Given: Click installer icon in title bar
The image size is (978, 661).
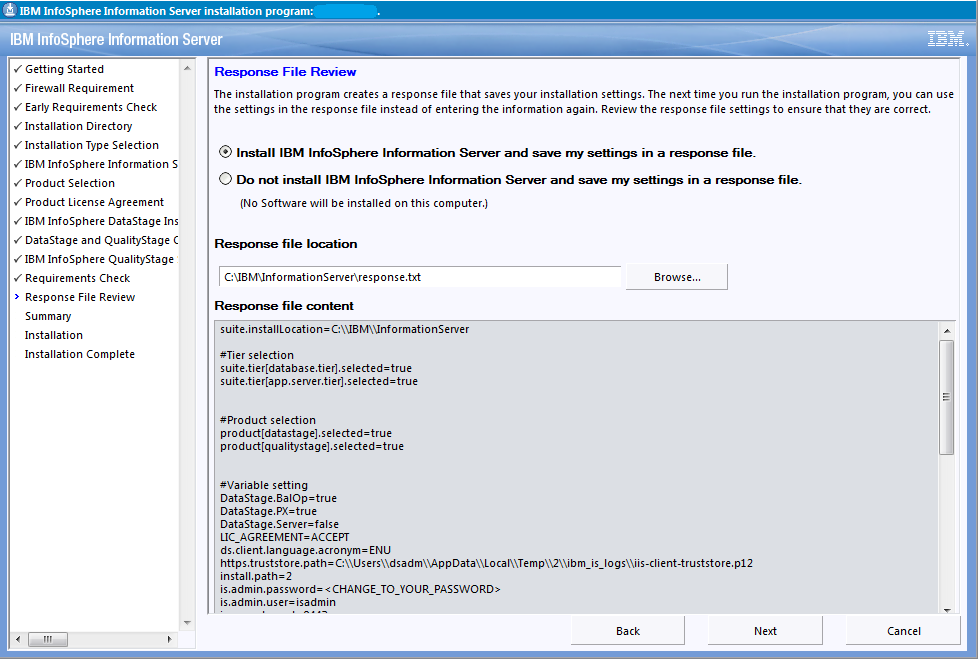Looking at the screenshot, I should tap(9, 10).
